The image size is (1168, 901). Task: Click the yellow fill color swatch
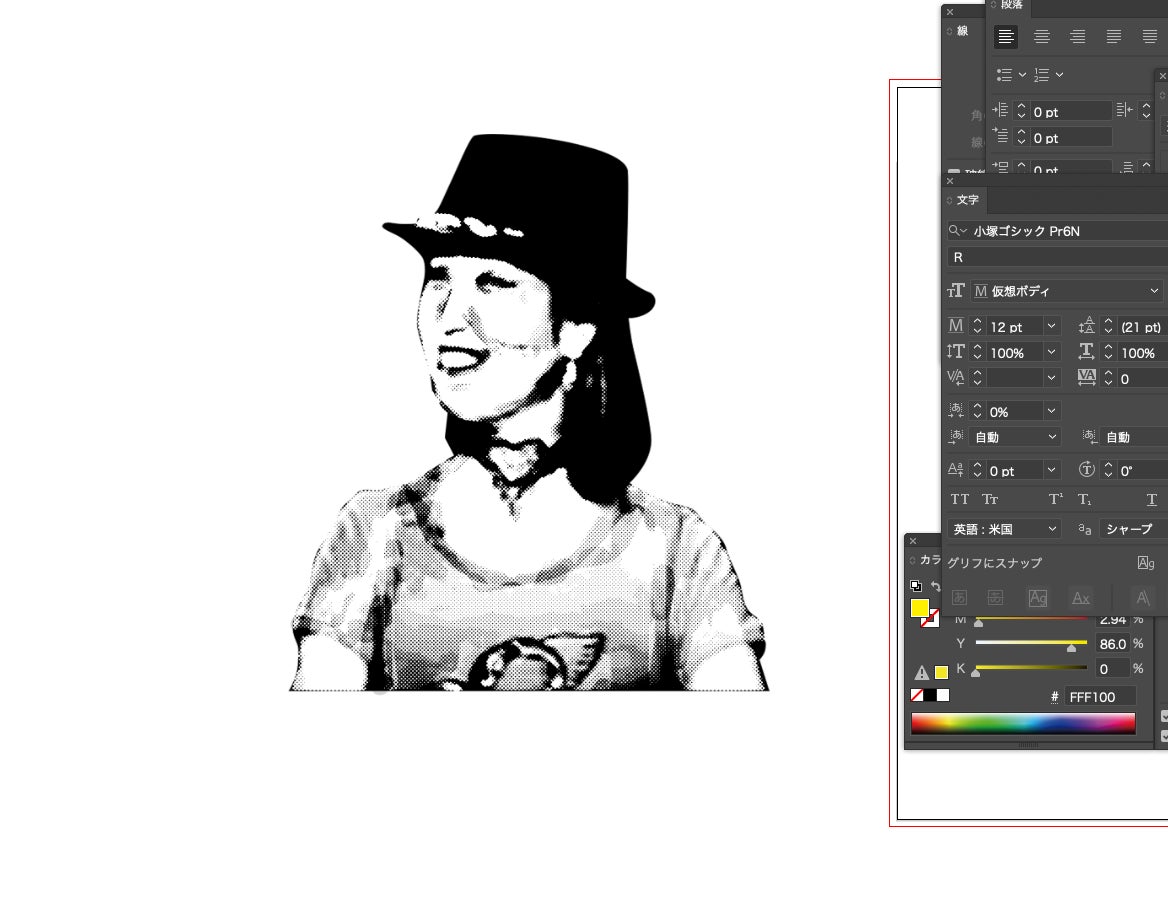coord(920,608)
